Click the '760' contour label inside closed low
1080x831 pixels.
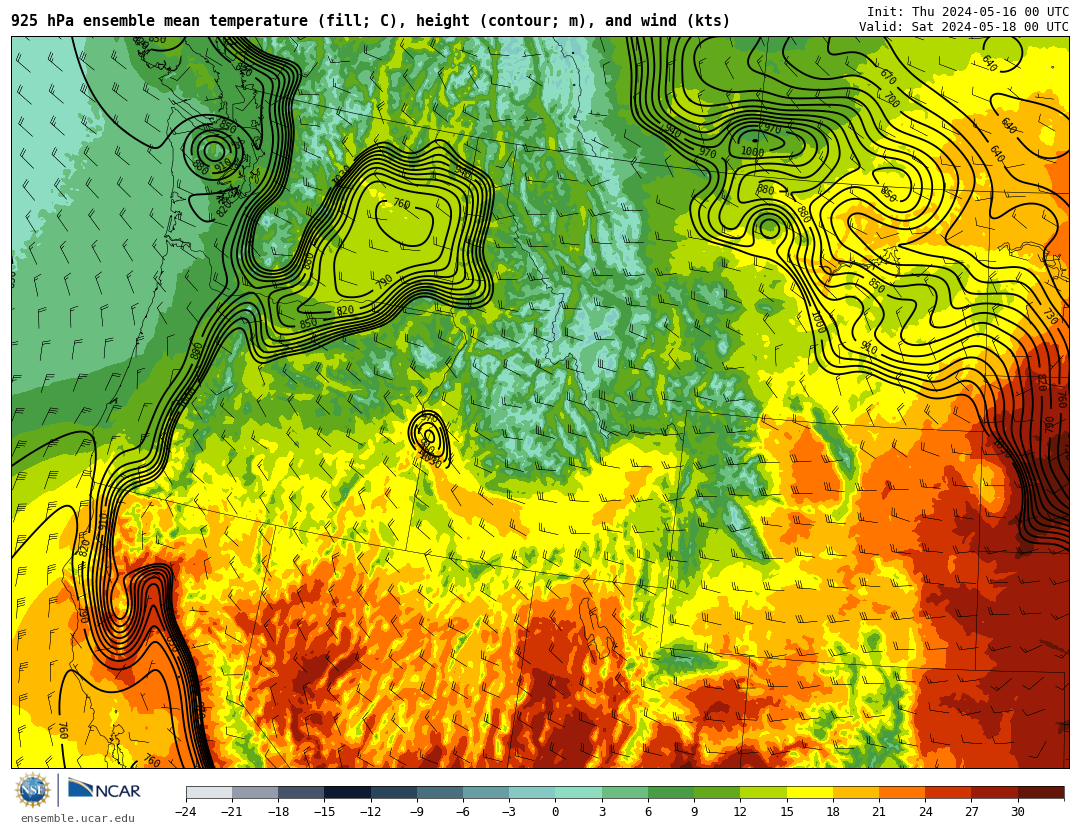[x=402, y=204]
